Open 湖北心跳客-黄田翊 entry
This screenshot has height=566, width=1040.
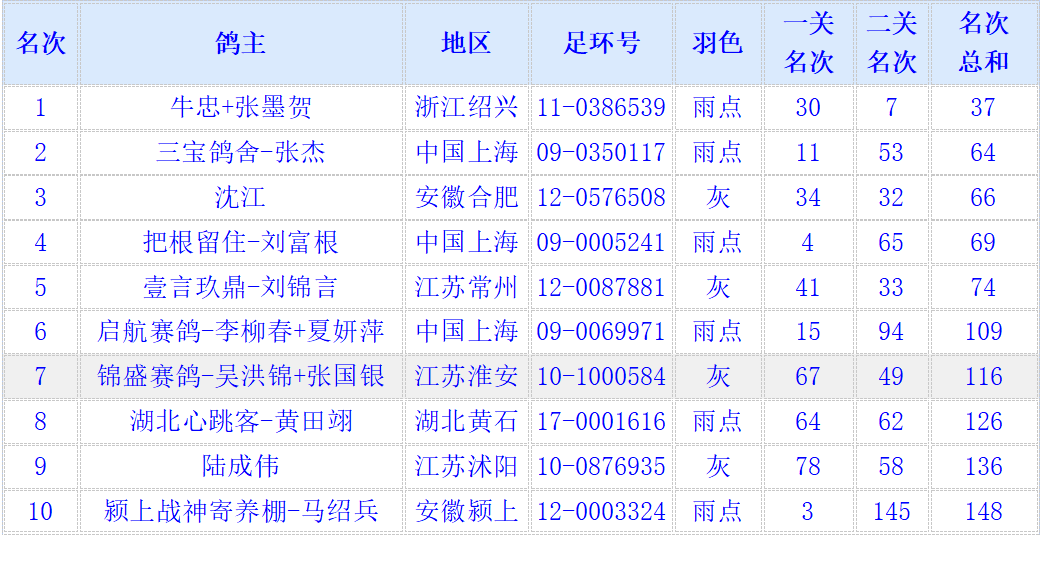(241, 422)
